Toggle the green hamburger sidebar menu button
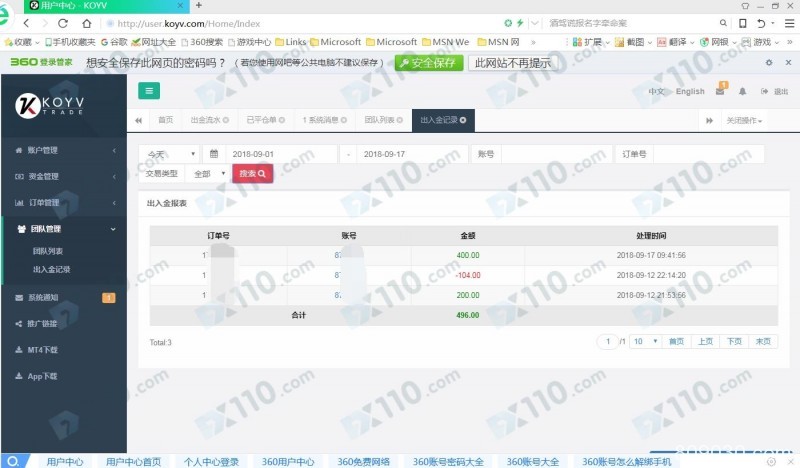Viewport: 800px width, 468px height. (x=149, y=91)
